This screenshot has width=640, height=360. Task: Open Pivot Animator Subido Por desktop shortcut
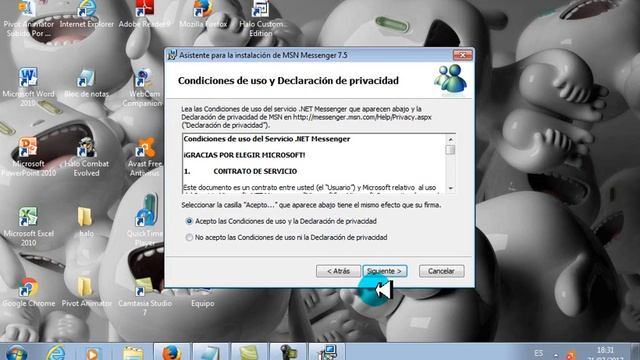pyautogui.click(x=28, y=19)
